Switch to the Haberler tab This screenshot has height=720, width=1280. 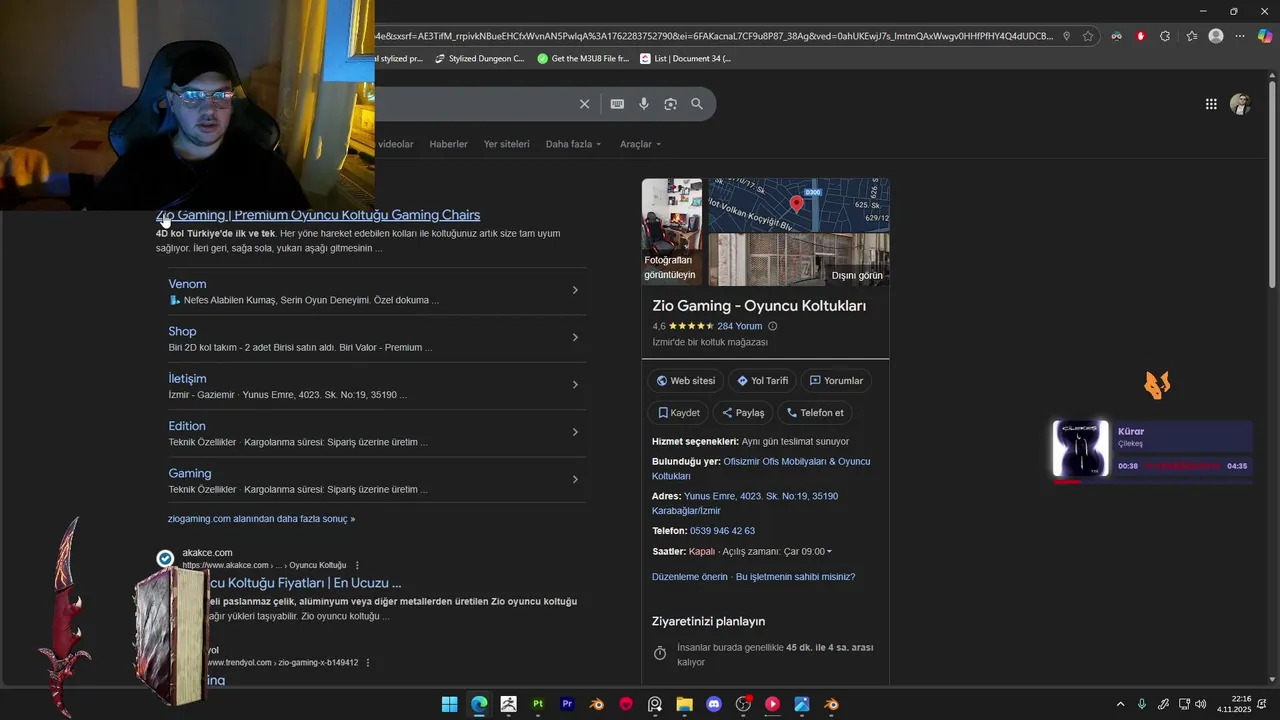click(448, 144)
